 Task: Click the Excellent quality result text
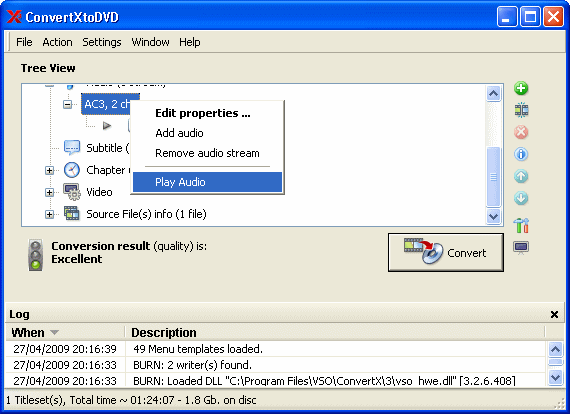tap(77, 259)
